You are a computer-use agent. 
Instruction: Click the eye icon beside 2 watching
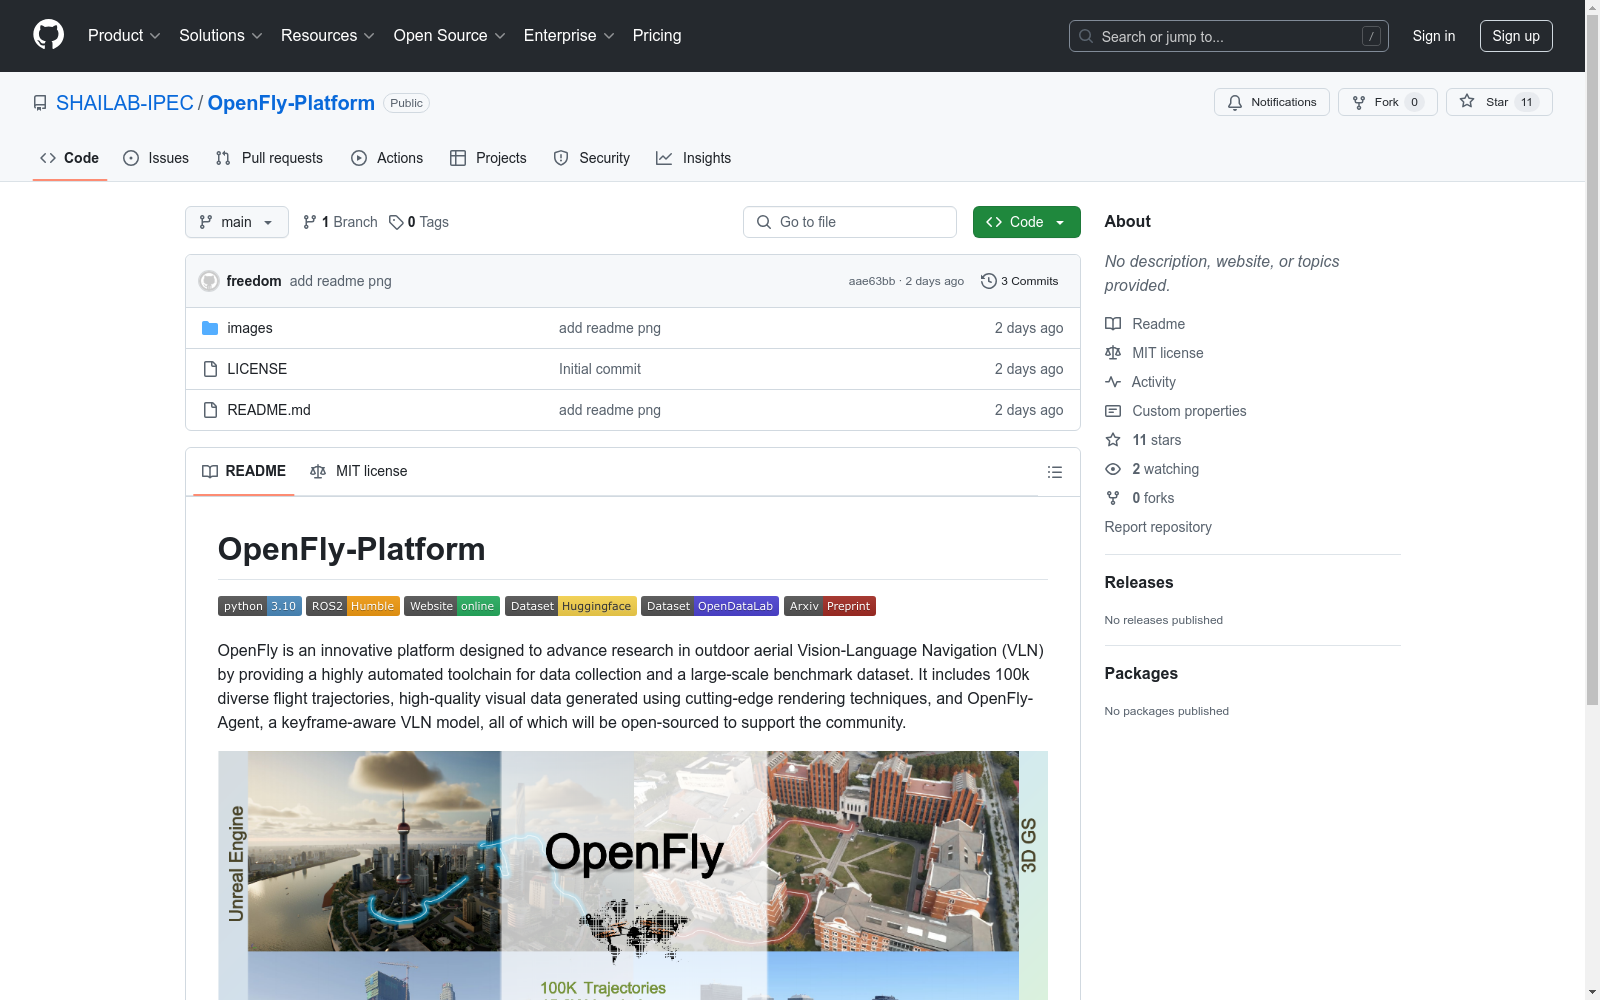[1113, 469]
